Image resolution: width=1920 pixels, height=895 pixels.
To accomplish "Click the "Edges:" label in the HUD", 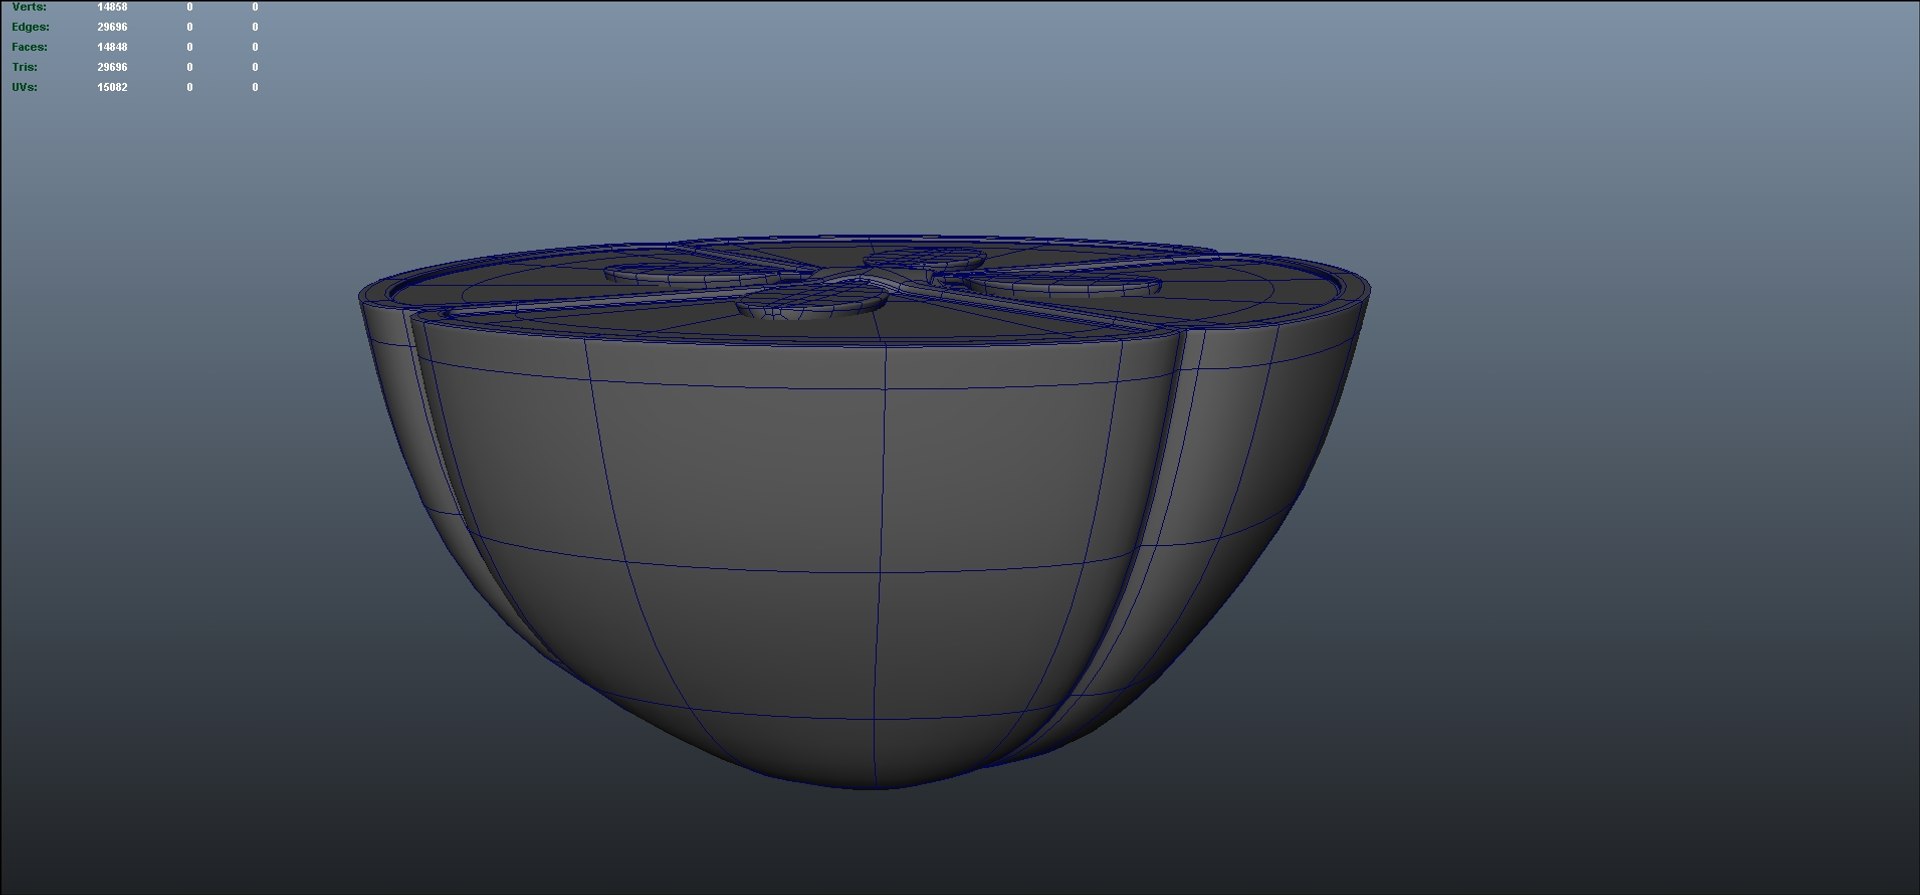I will click(30, 27).
